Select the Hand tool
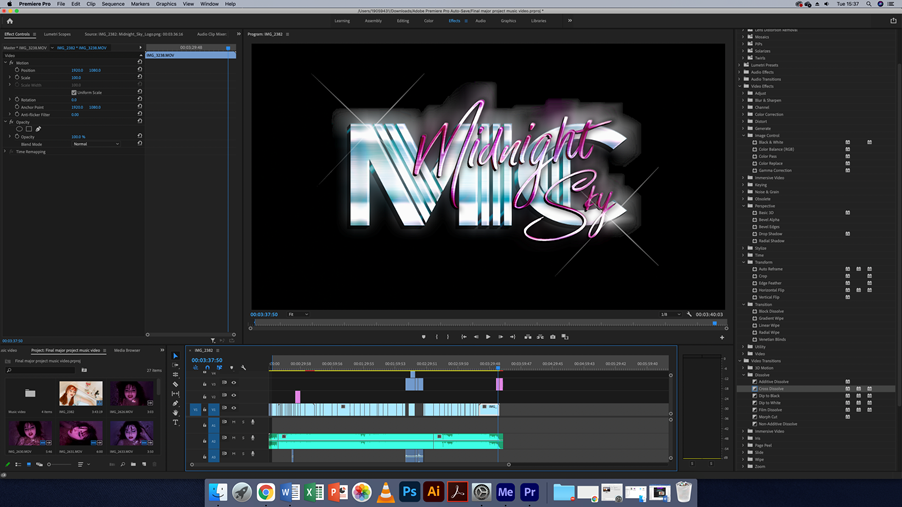The image size is (902, 507). pos(175,412)
